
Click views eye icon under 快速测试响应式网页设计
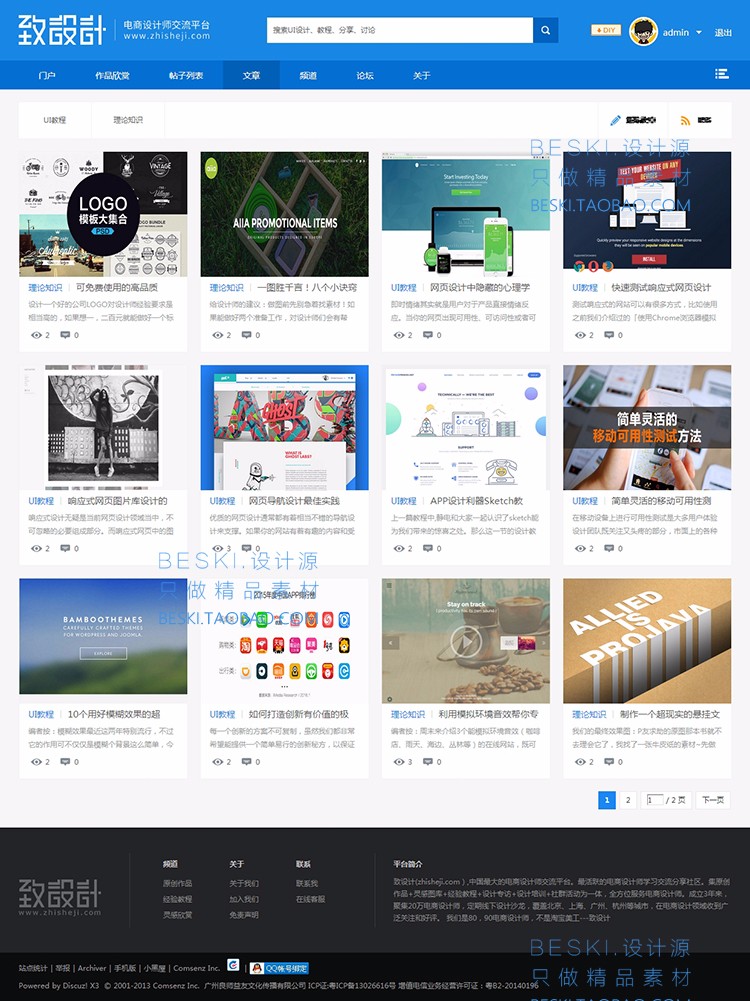coord(580,335)
